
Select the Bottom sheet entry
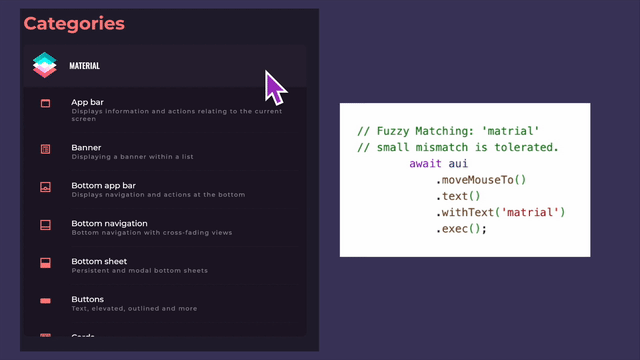[165, 265]
